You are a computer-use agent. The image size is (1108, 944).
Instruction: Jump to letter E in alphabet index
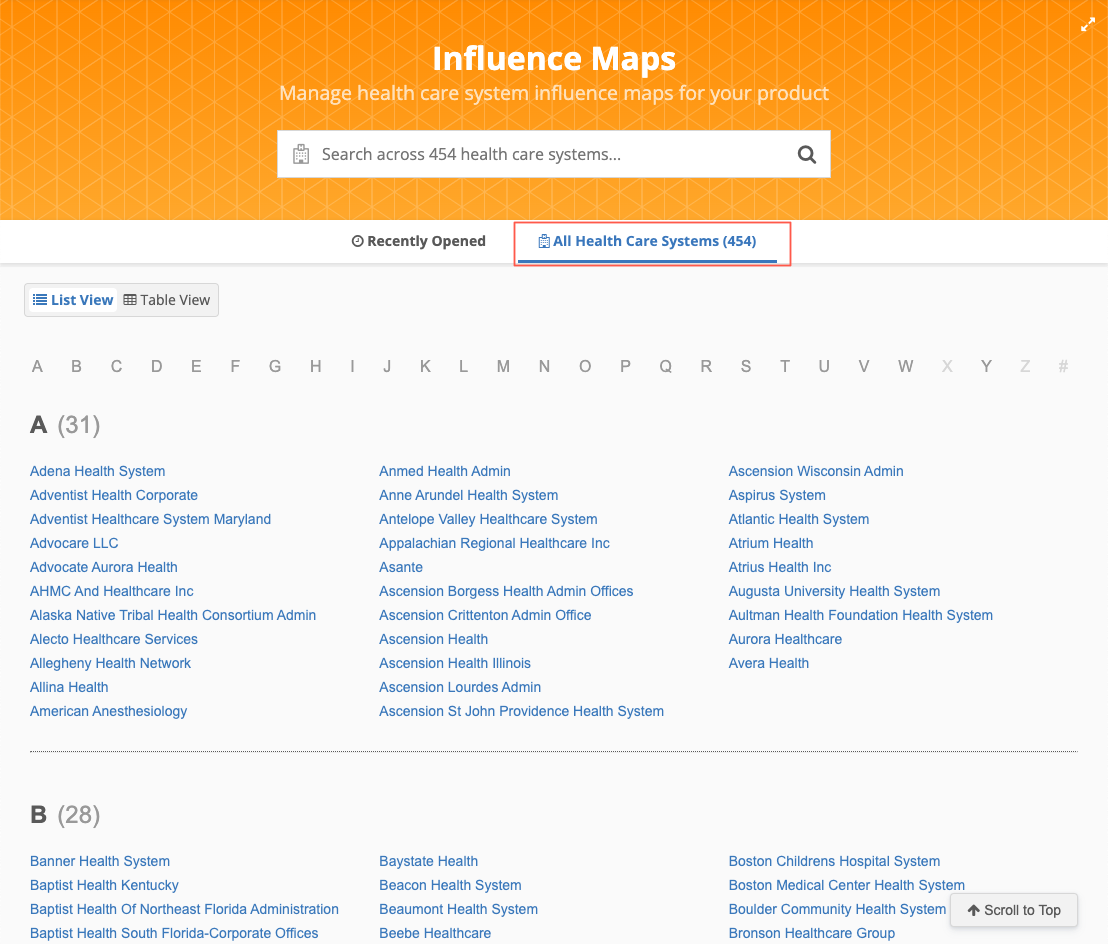[196, 366]
